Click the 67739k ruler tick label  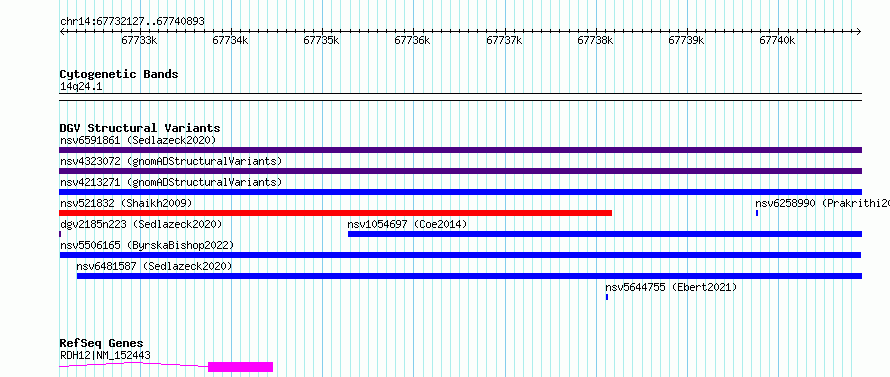tap(686, 41)
